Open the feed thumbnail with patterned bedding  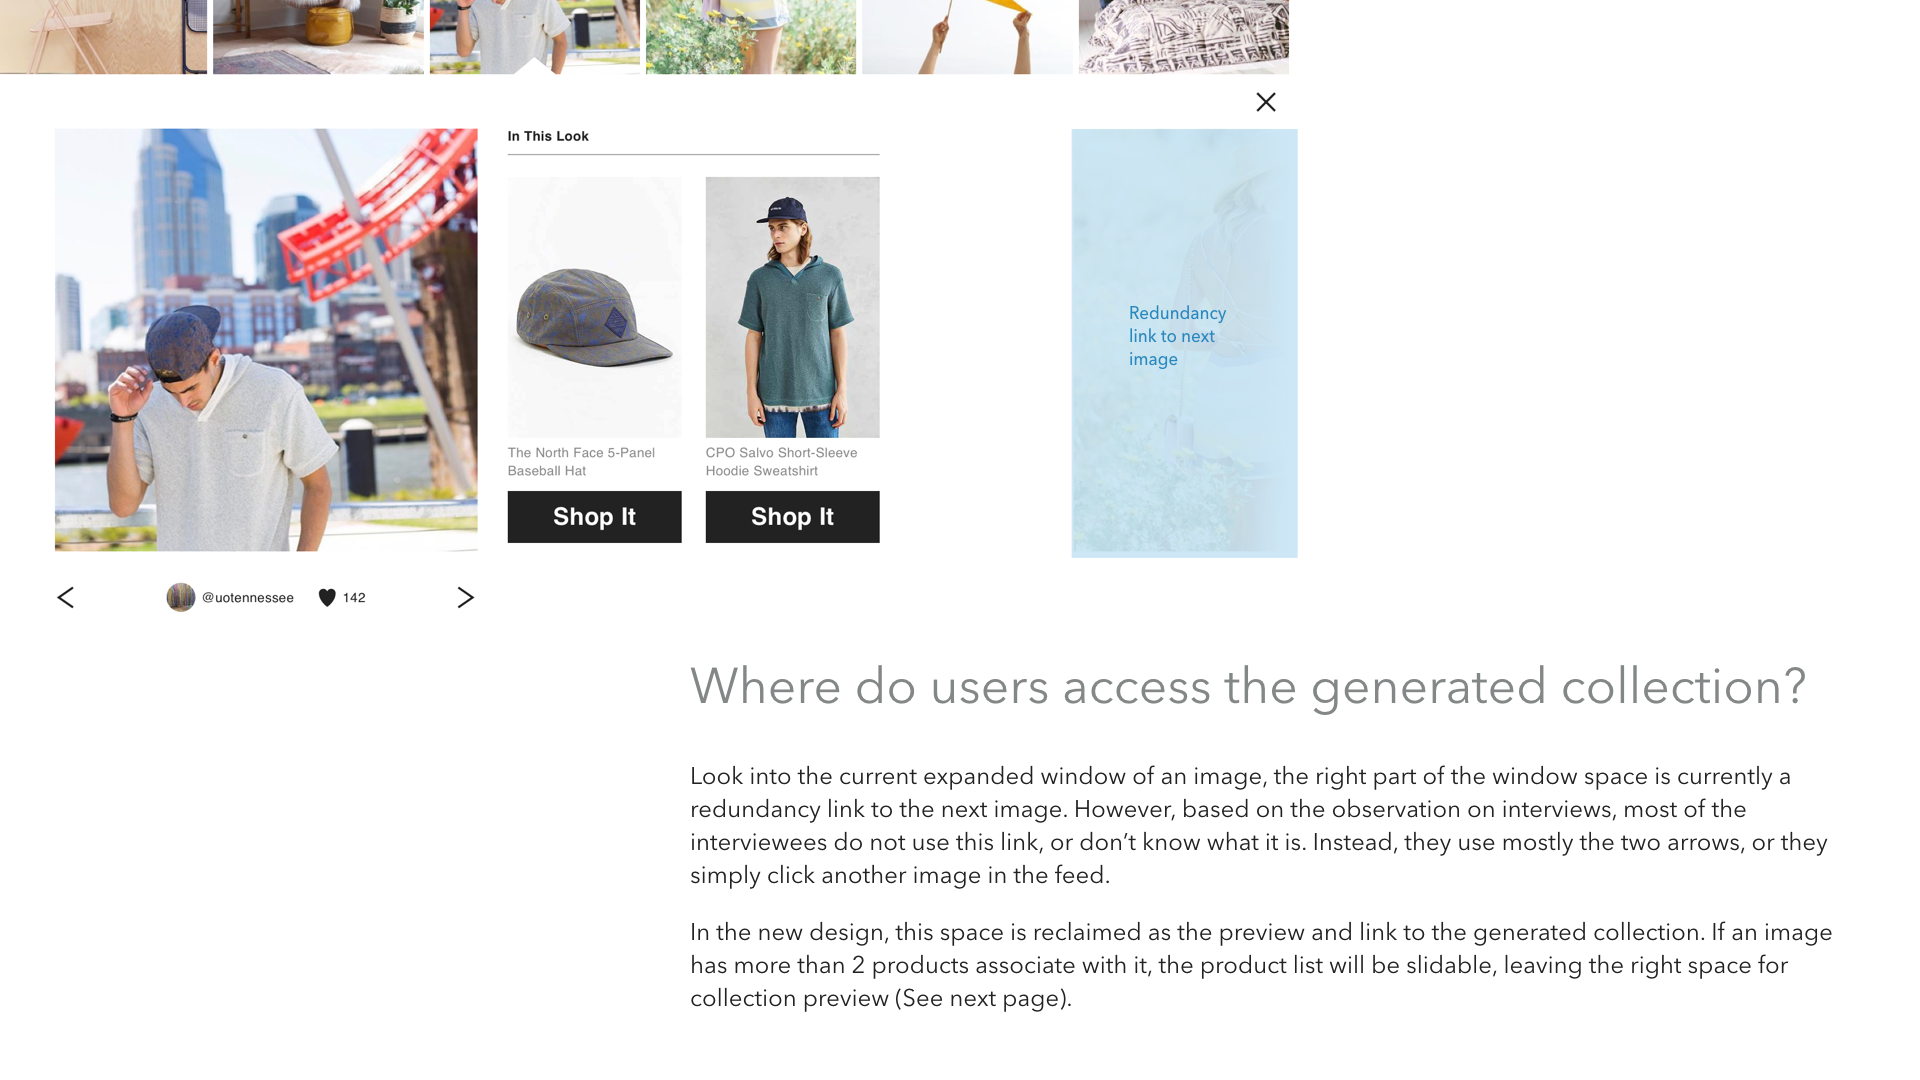click(x=1183, y=36)
